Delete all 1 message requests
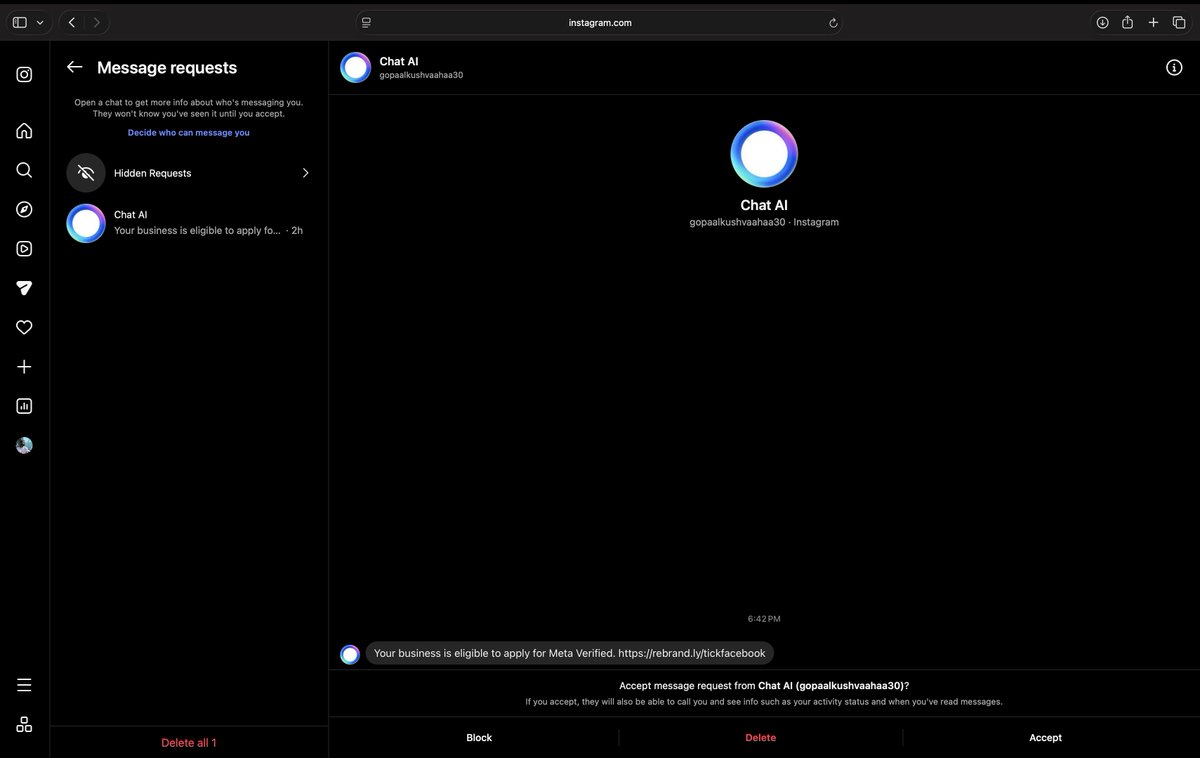1200x758 pixels. (189, 743)
